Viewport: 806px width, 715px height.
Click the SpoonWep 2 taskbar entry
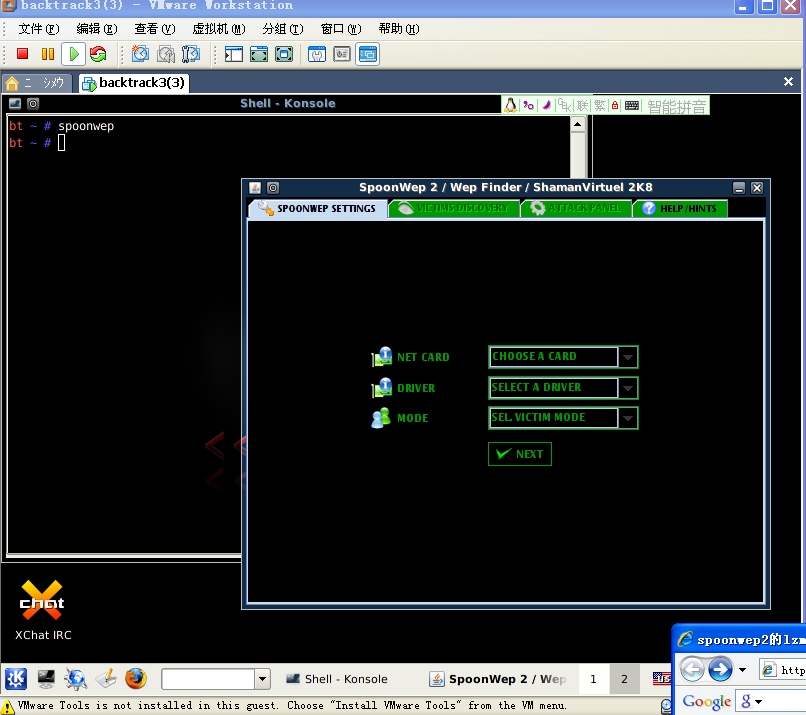pos(498,679)
